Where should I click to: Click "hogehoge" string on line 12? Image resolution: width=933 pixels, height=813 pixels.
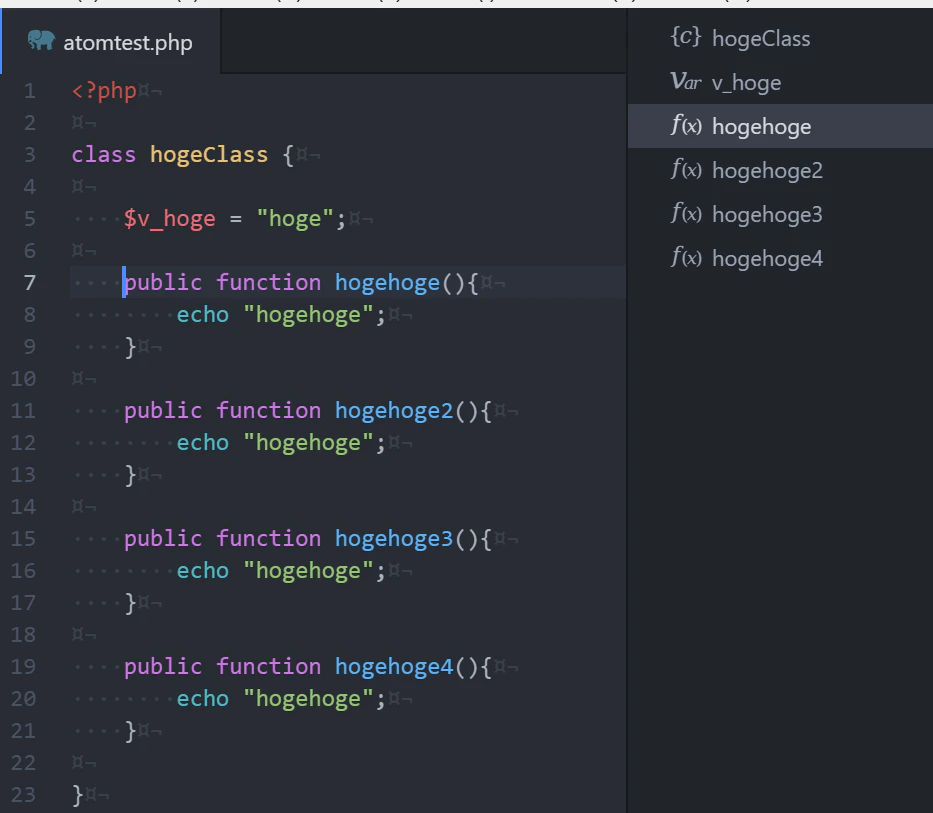tap(308, 442)
